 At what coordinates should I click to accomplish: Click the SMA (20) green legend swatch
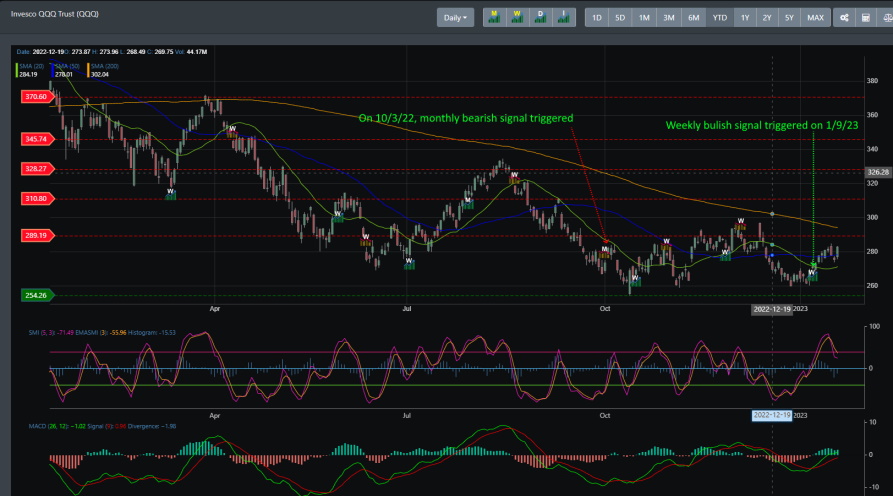pos(17,71)
